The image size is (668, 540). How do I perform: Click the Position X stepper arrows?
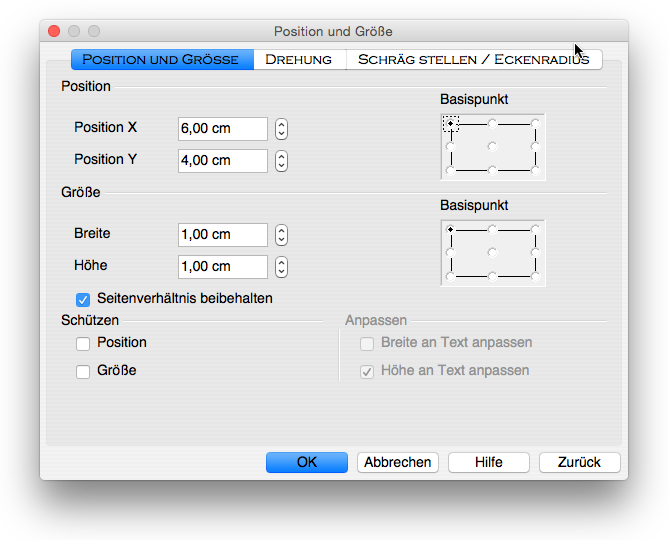(281, 129)
